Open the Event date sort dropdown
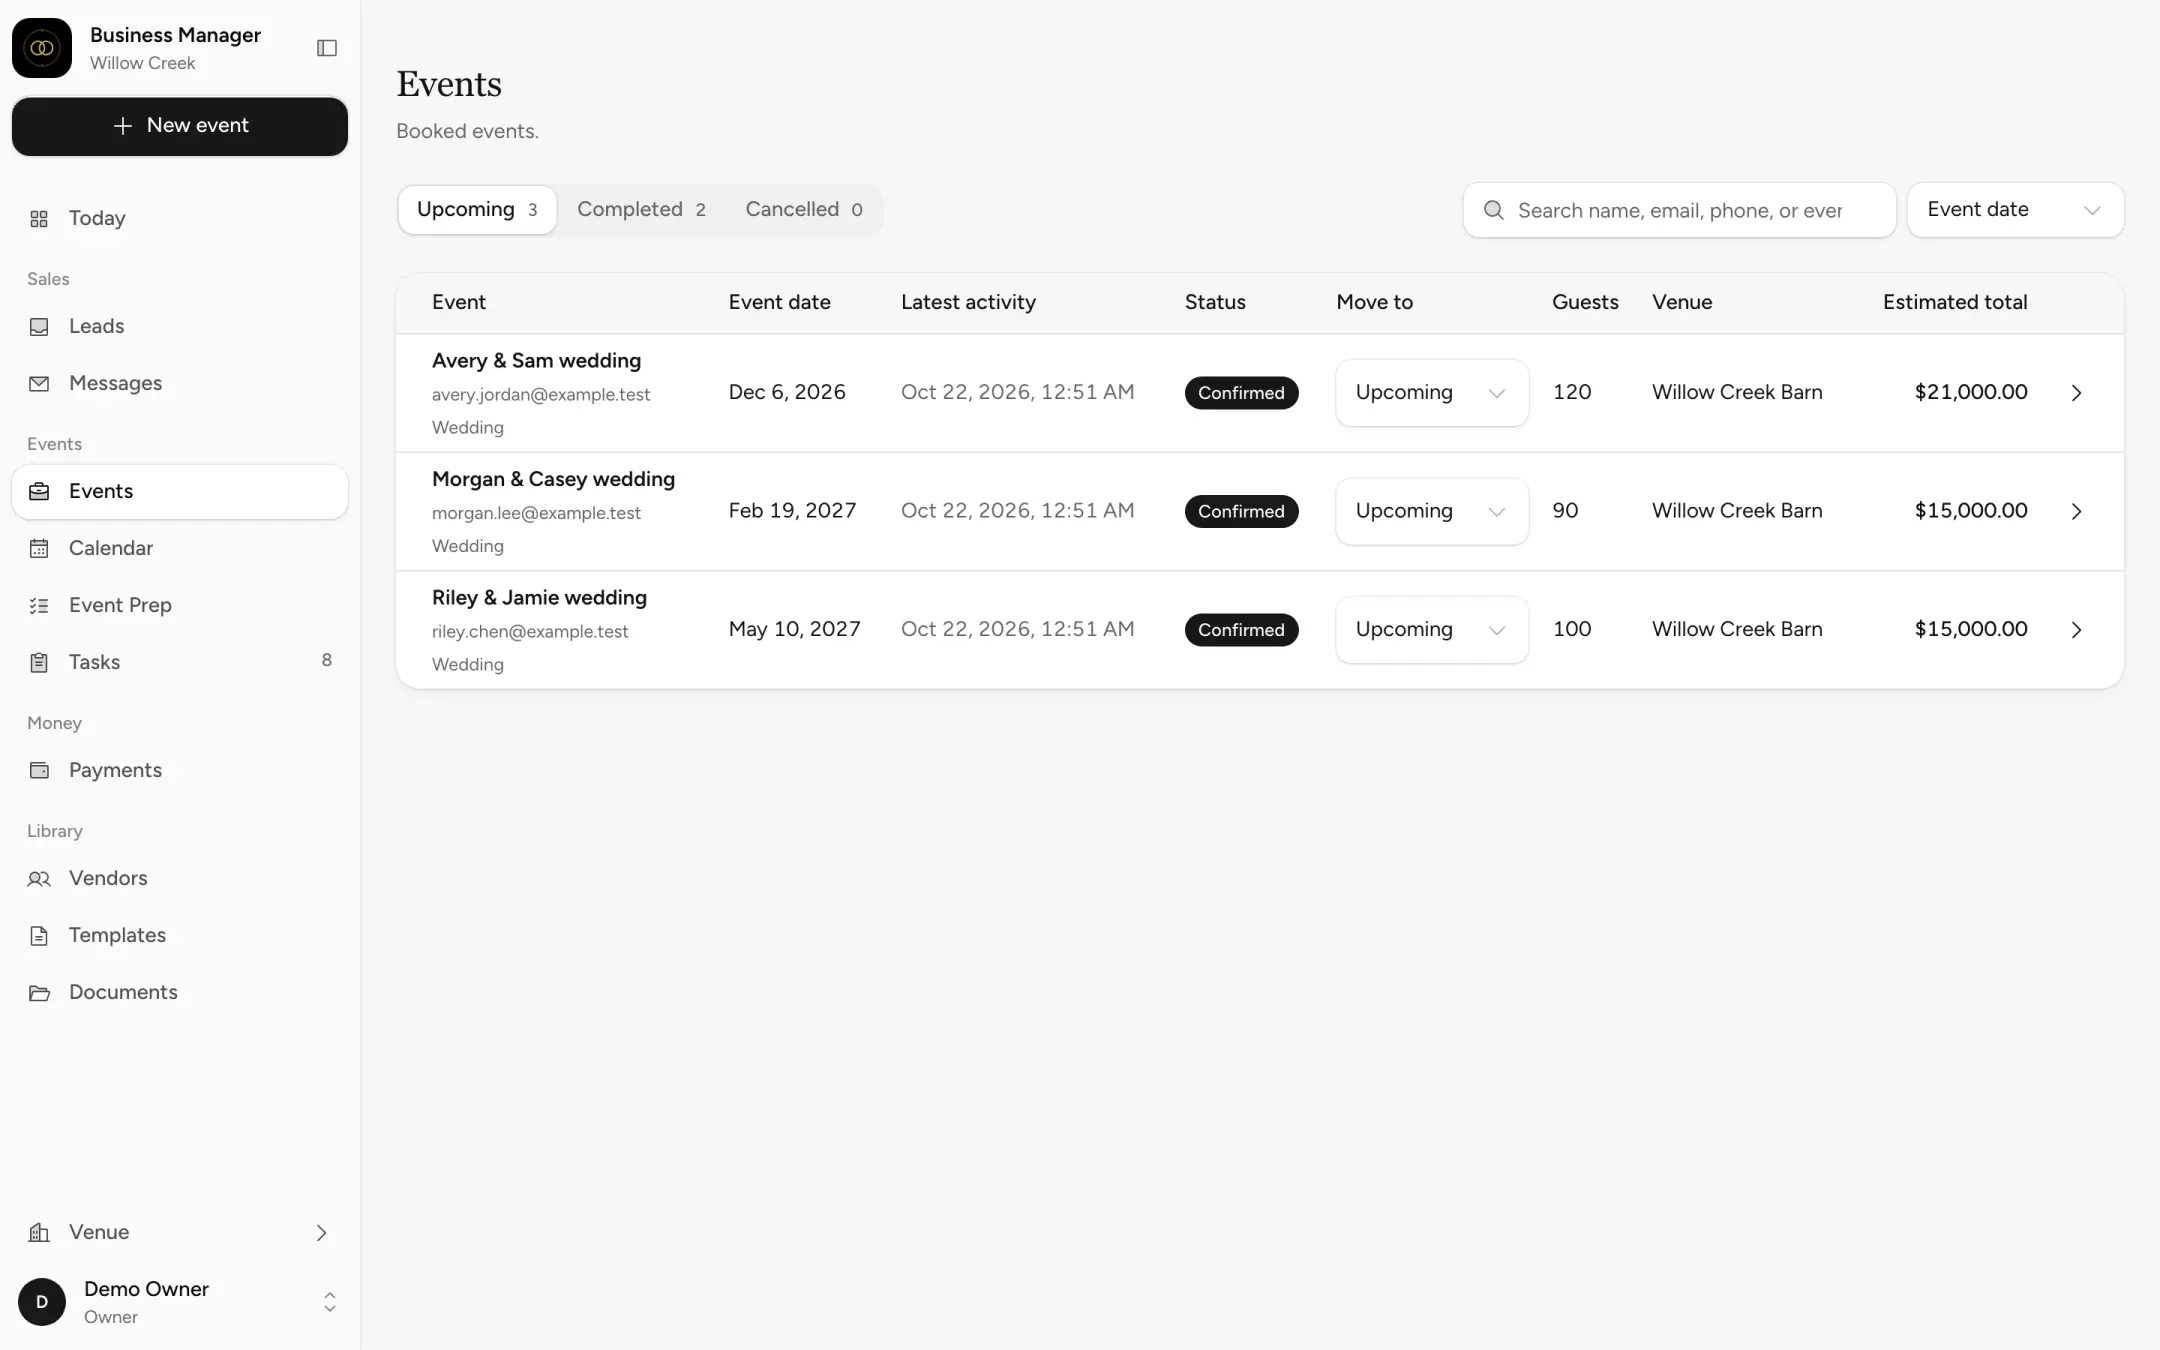 tap(2015, 210)
